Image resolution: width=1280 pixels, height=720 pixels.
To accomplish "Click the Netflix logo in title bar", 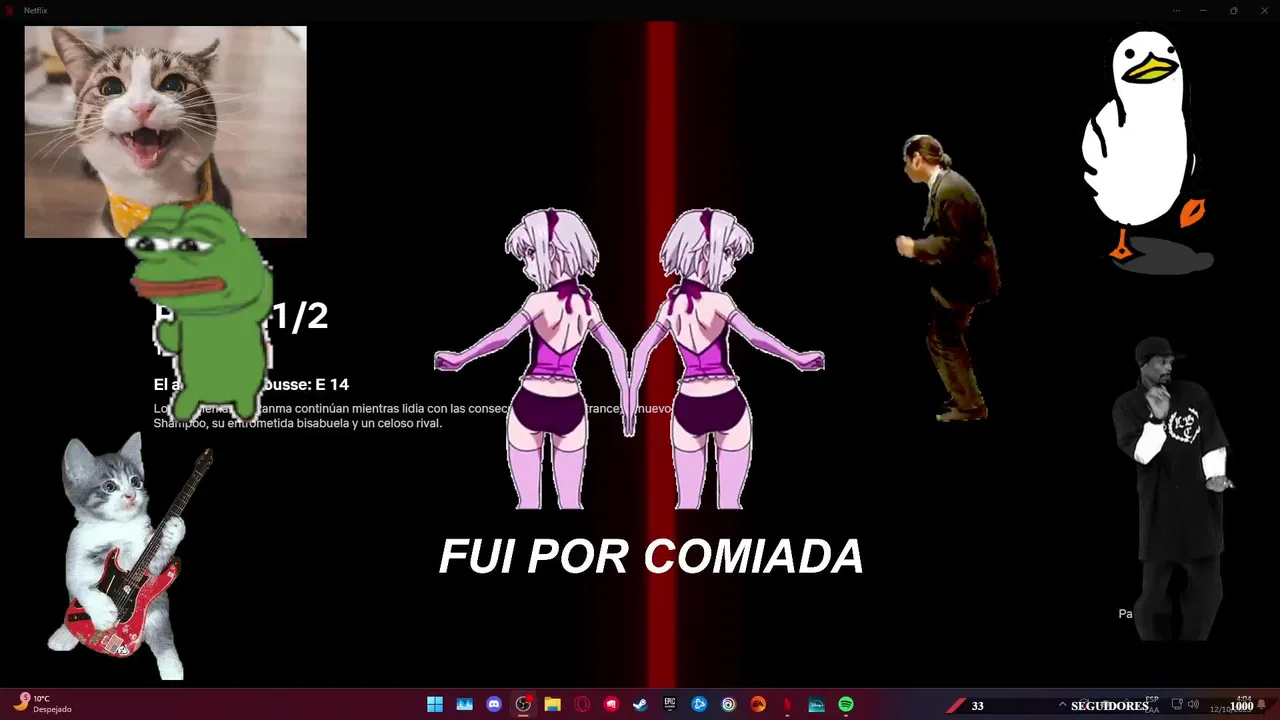I will pos(10,10).
